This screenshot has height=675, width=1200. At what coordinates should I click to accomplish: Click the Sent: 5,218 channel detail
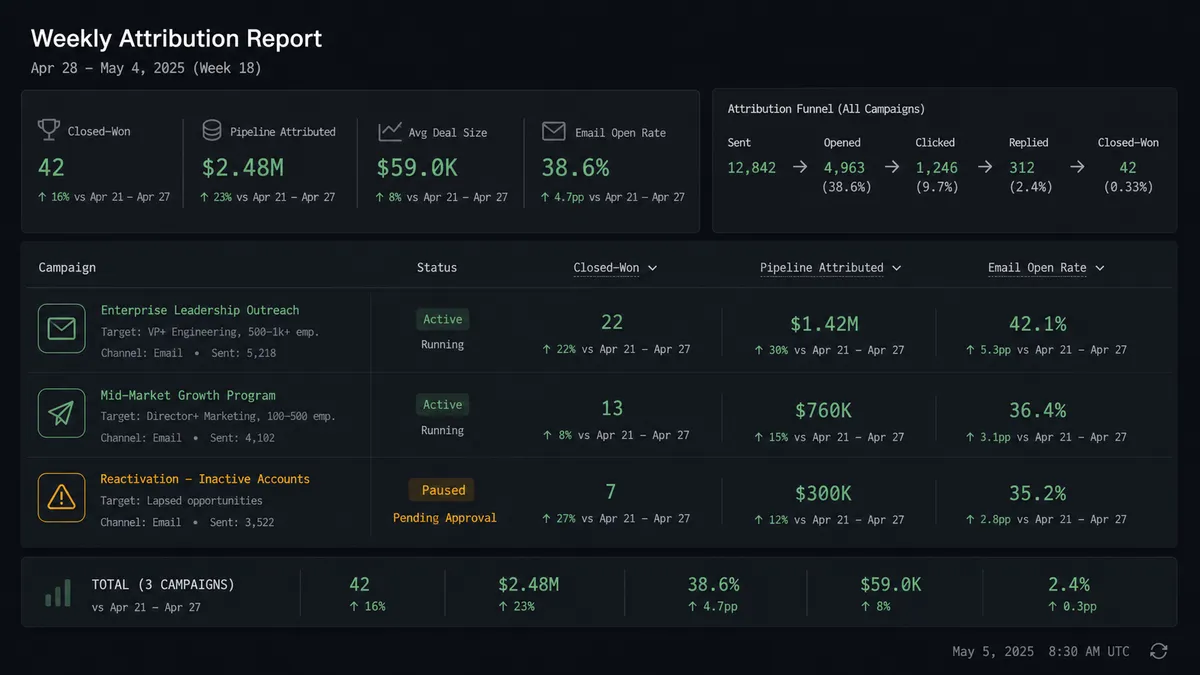pyautogui.click(x=243, y=353)
